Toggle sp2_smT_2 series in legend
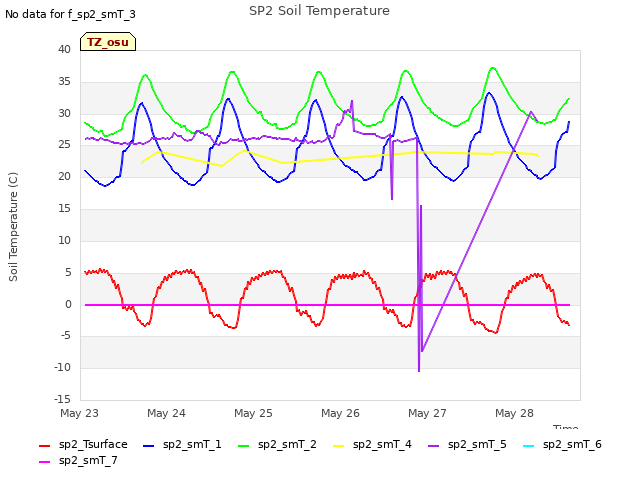The width and height of the screenshot is (640, 480). tap(277, 444)
